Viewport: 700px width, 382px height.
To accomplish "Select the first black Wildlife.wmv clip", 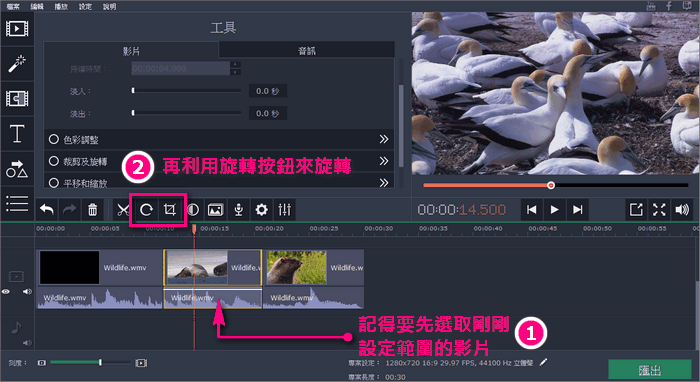I will click(x=100, y=267).
